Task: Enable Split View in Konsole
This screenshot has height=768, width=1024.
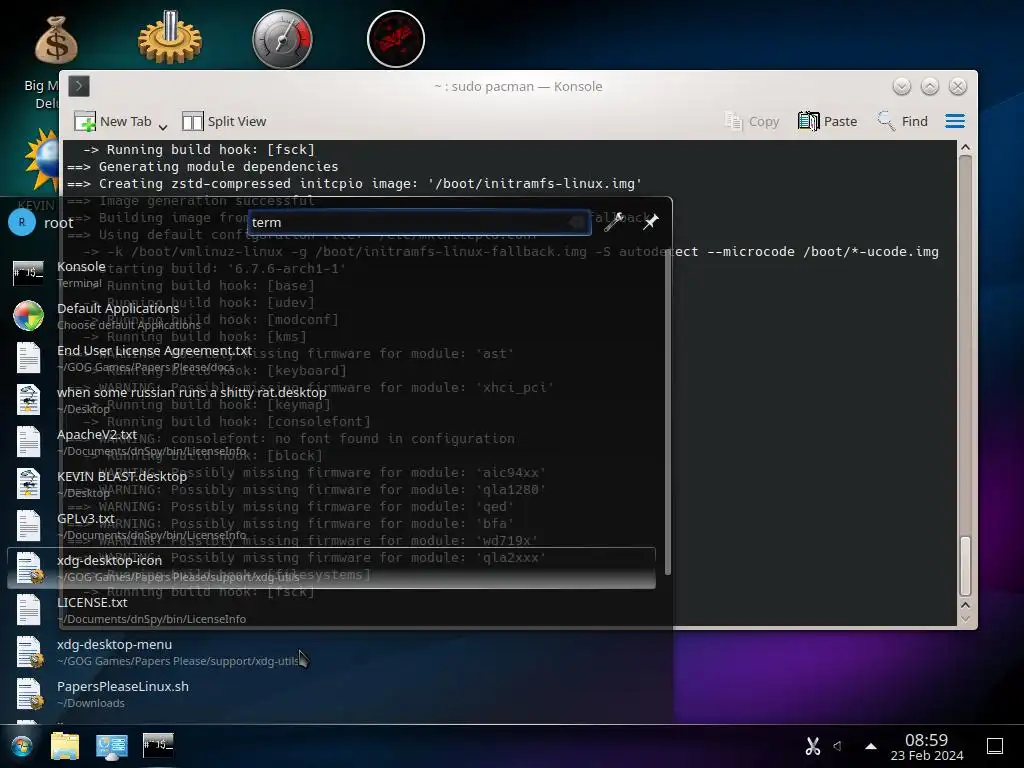Action: [224, 121]
